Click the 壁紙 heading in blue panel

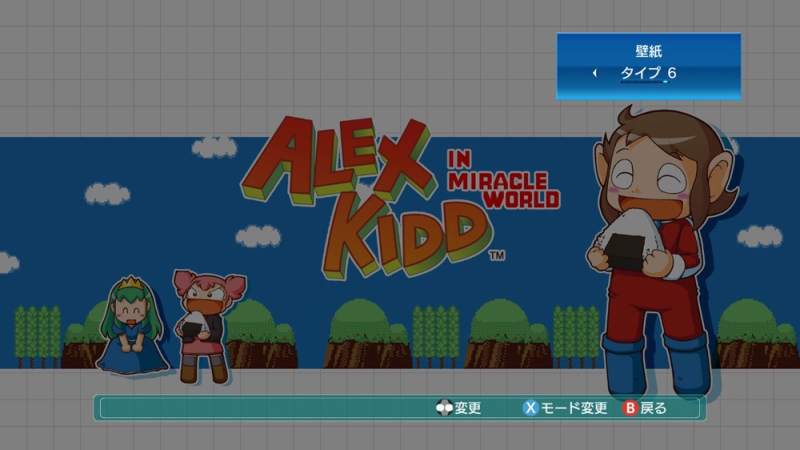pos(648,51)
